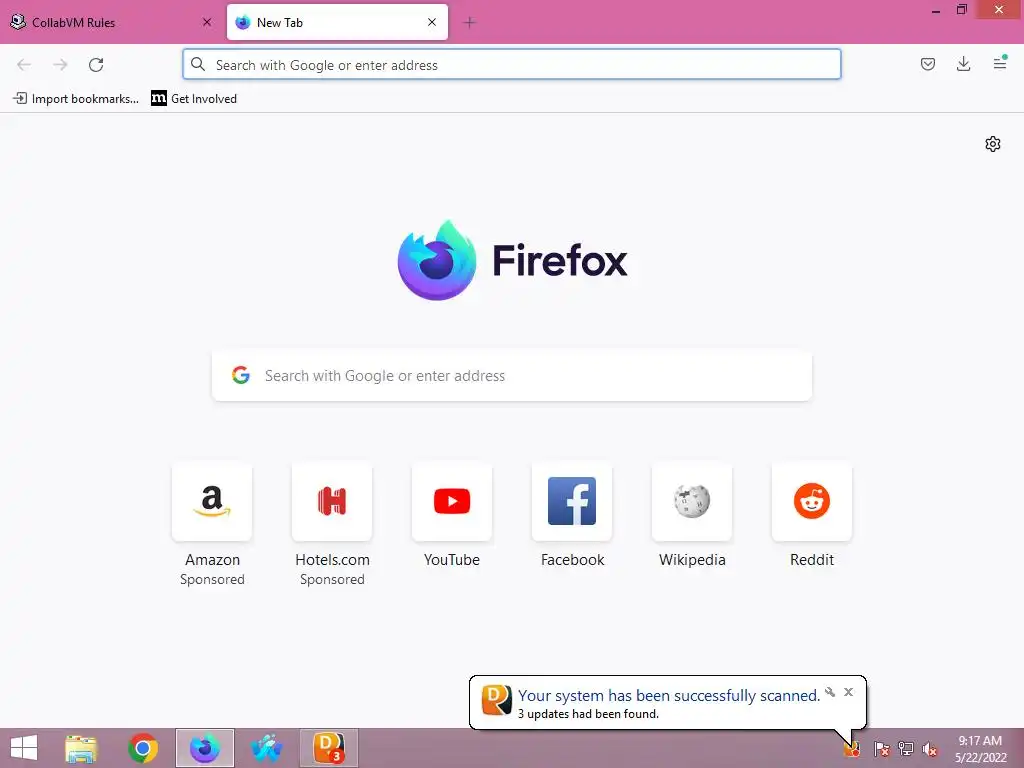
Task: Select the New Tab tab
Action: pos(337,22)
